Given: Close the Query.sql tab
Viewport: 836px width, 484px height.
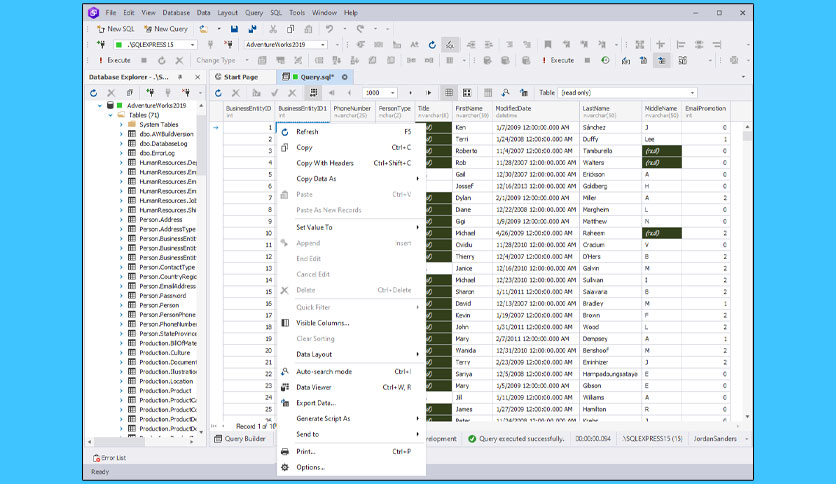Looking at the screenshot, I should pyautogui.click(x=344, y=77).
